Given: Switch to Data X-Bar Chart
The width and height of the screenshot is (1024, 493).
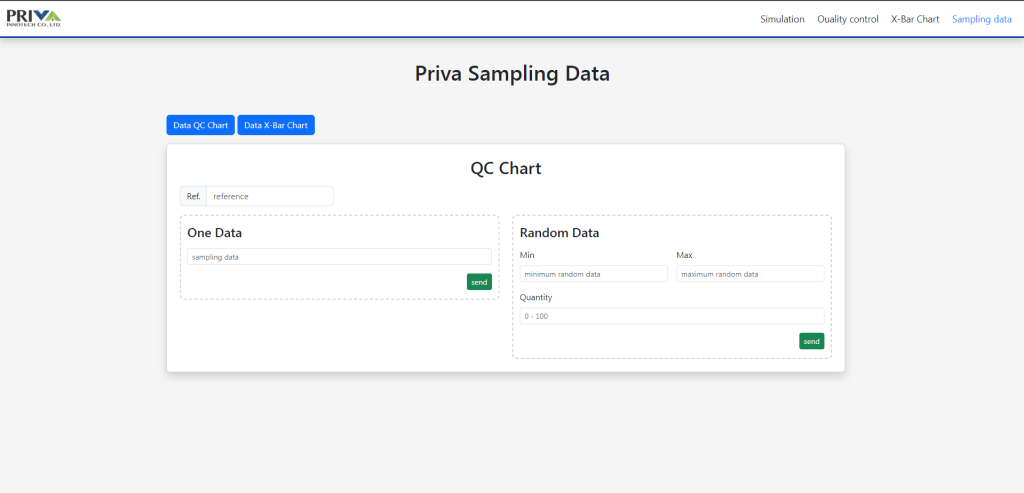Looking at the screenshot, I should 276,125.
